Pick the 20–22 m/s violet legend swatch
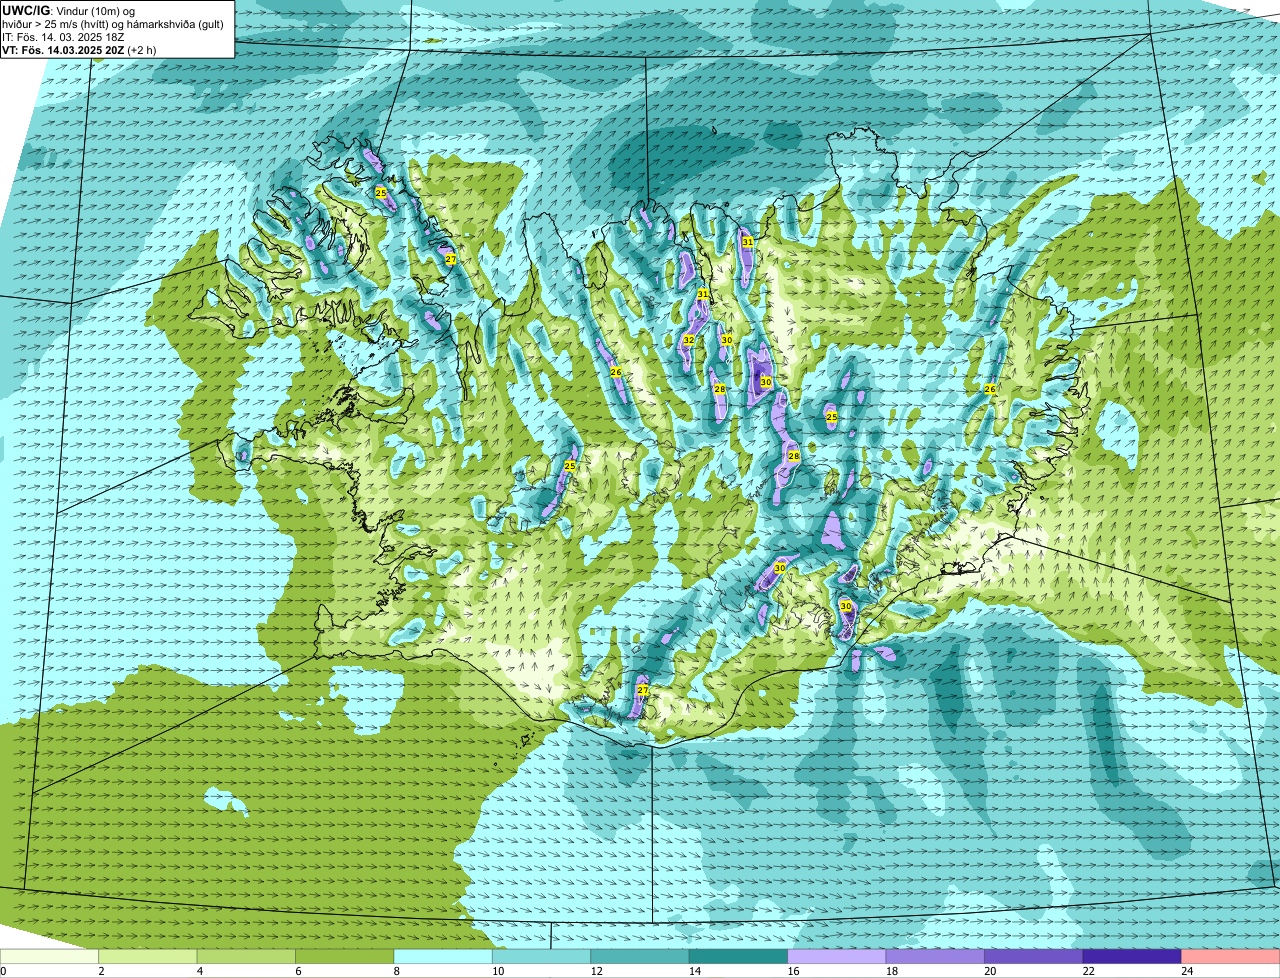 click(x=1034, y=956)
